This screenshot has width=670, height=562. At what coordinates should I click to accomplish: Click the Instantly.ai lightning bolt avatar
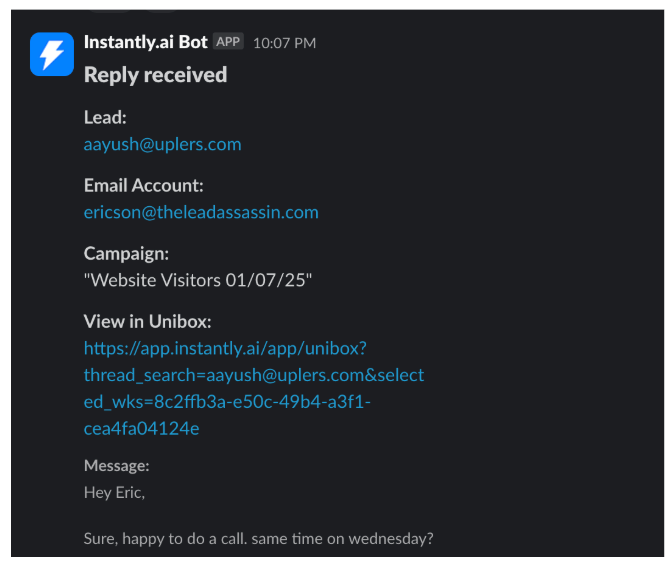[x=51, y=54]
